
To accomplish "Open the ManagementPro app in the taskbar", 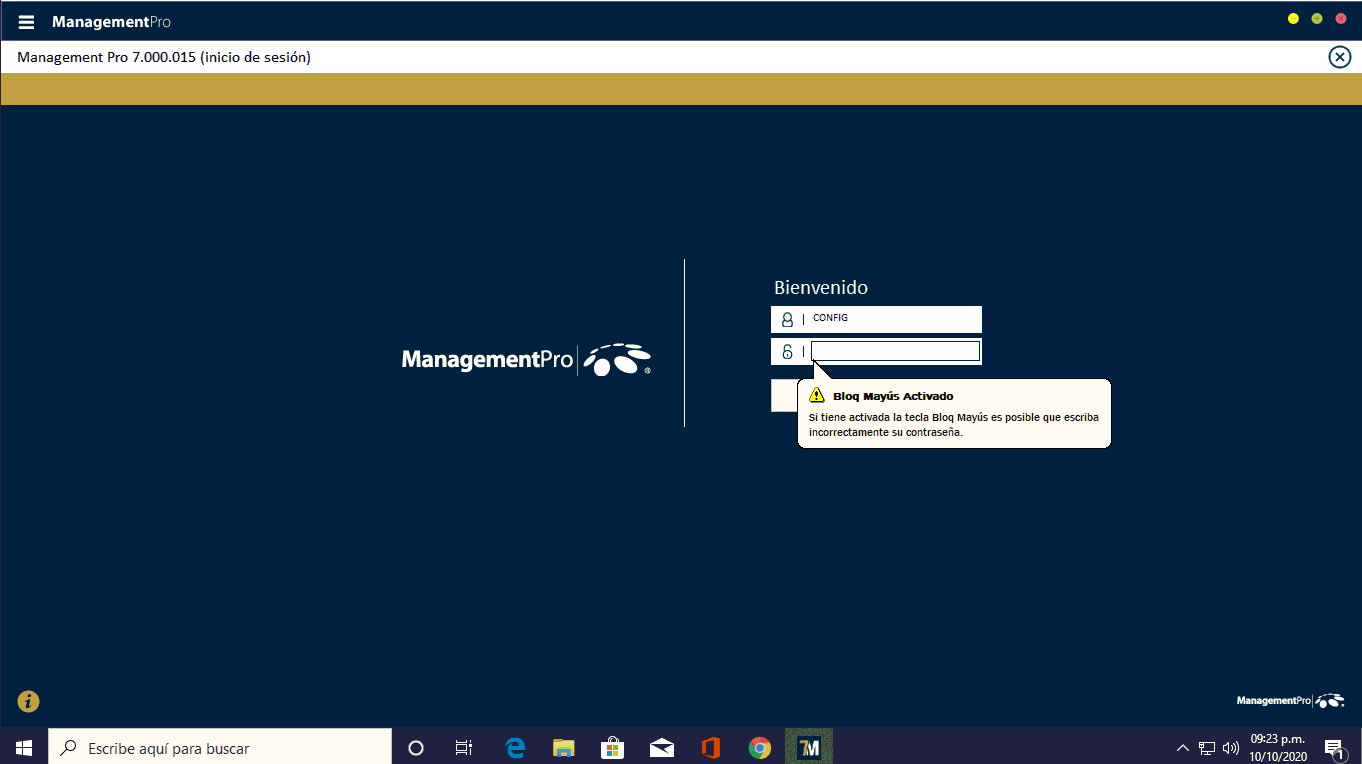I will 809,748.
